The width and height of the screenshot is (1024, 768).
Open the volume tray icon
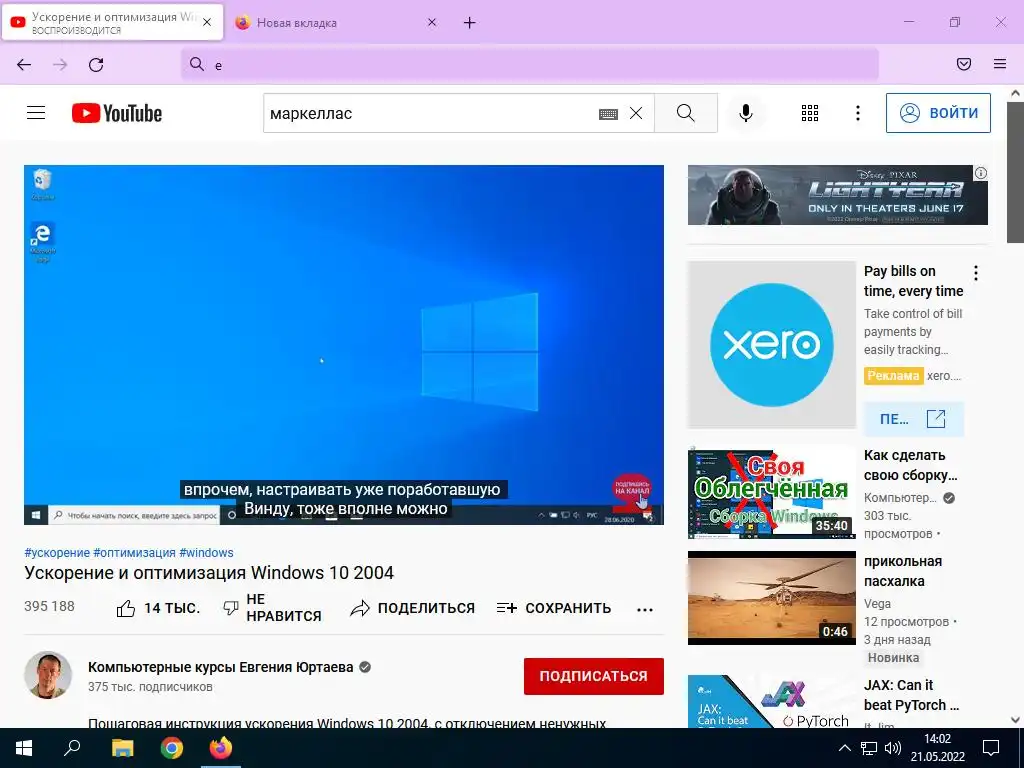pos(893,748)
